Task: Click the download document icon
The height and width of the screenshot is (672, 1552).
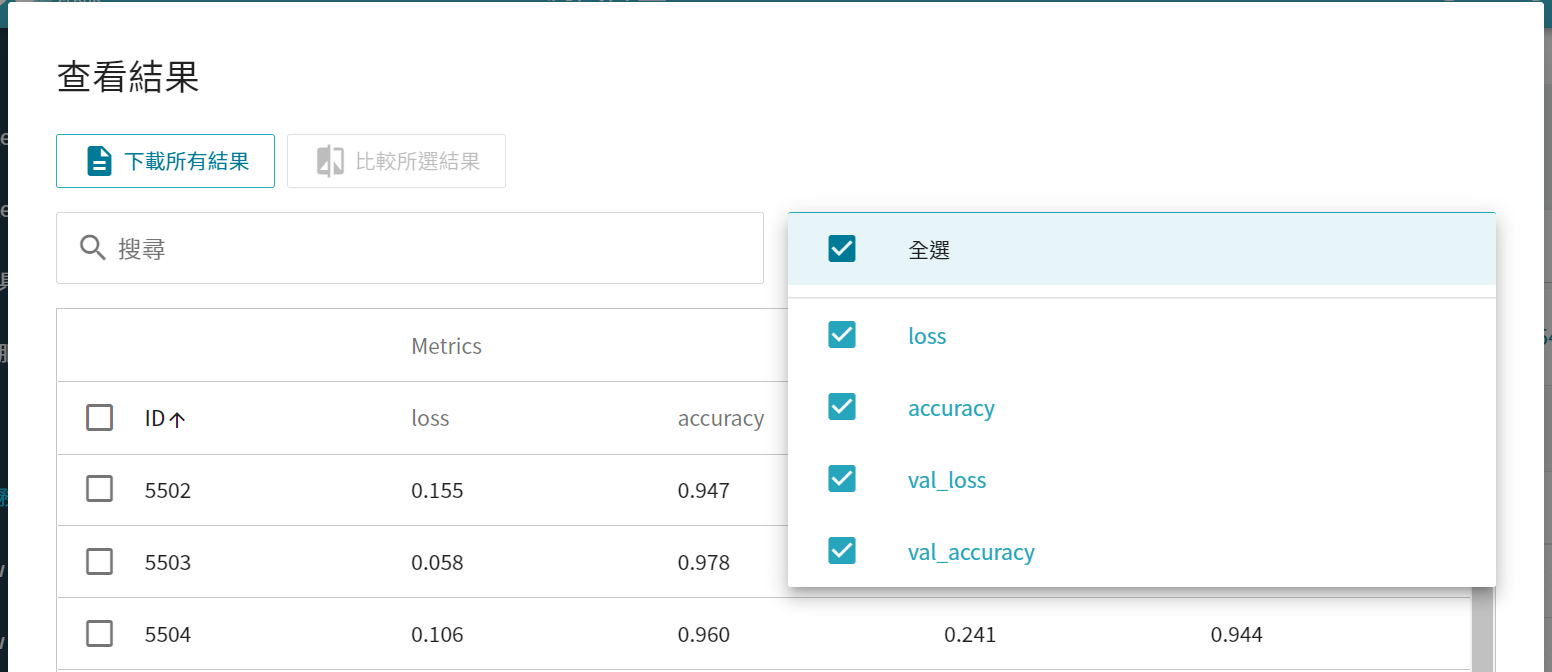Action: (98, 161)
